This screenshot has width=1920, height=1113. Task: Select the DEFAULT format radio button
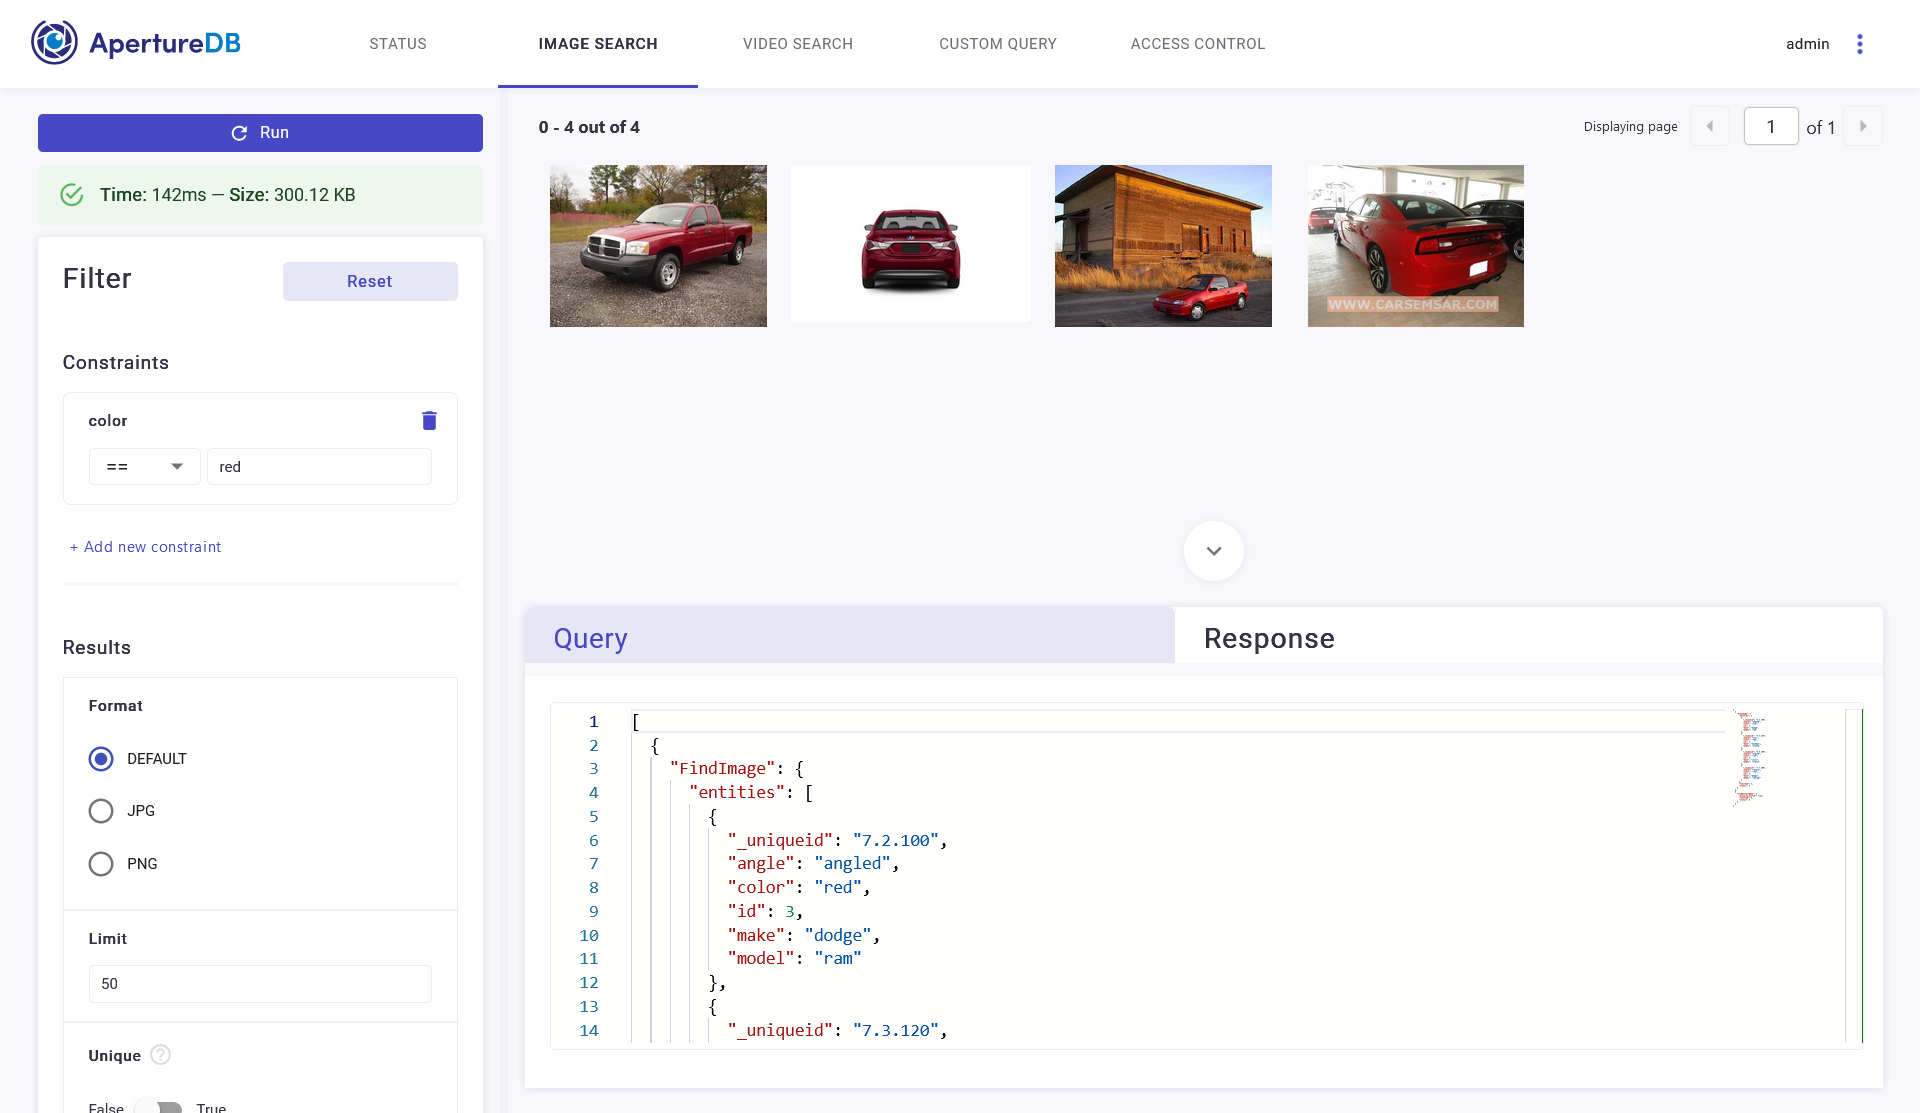coord(101,759)
